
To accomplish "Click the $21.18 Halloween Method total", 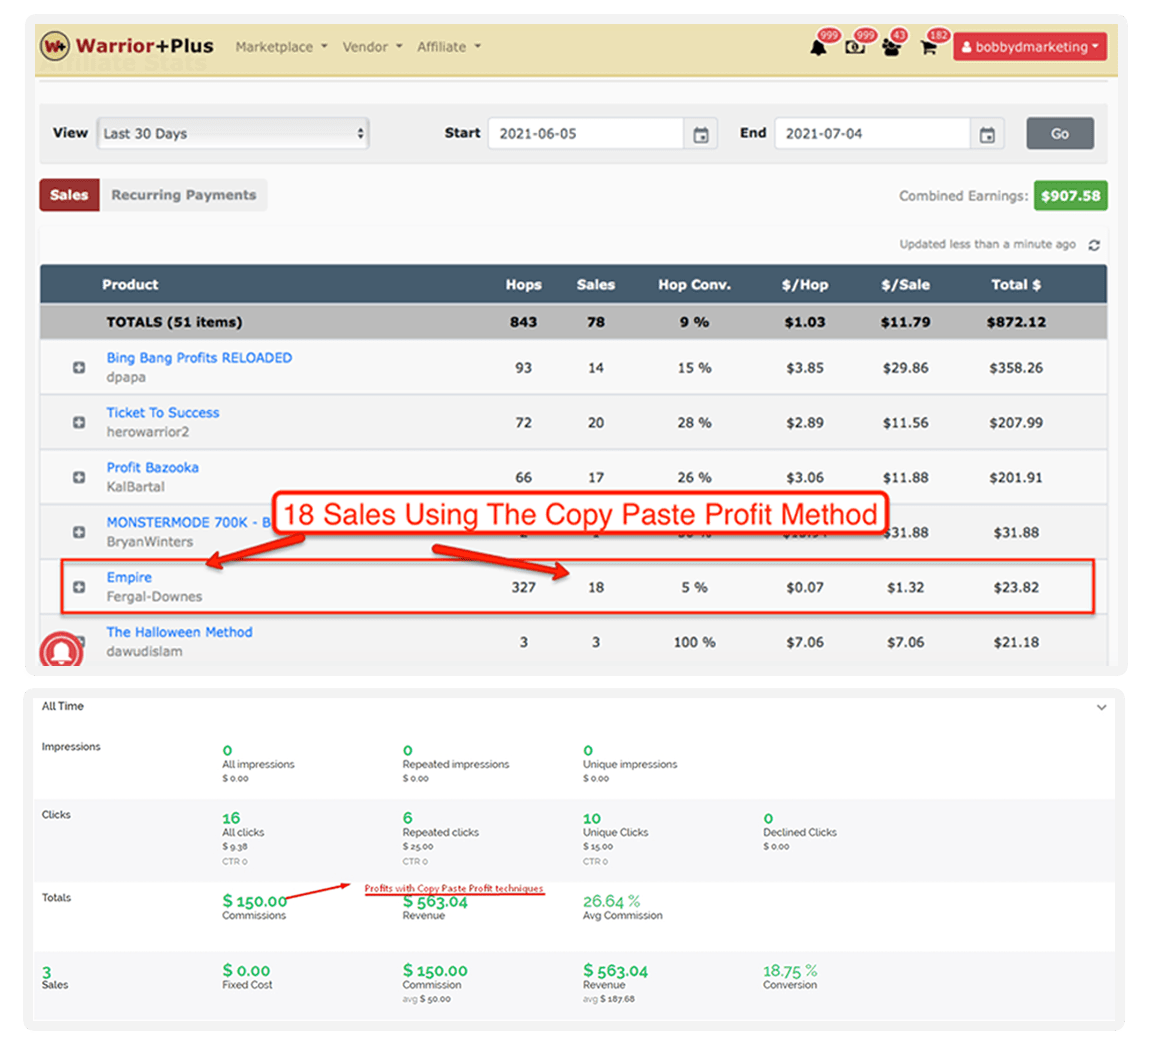I will tap(1017, 642).
